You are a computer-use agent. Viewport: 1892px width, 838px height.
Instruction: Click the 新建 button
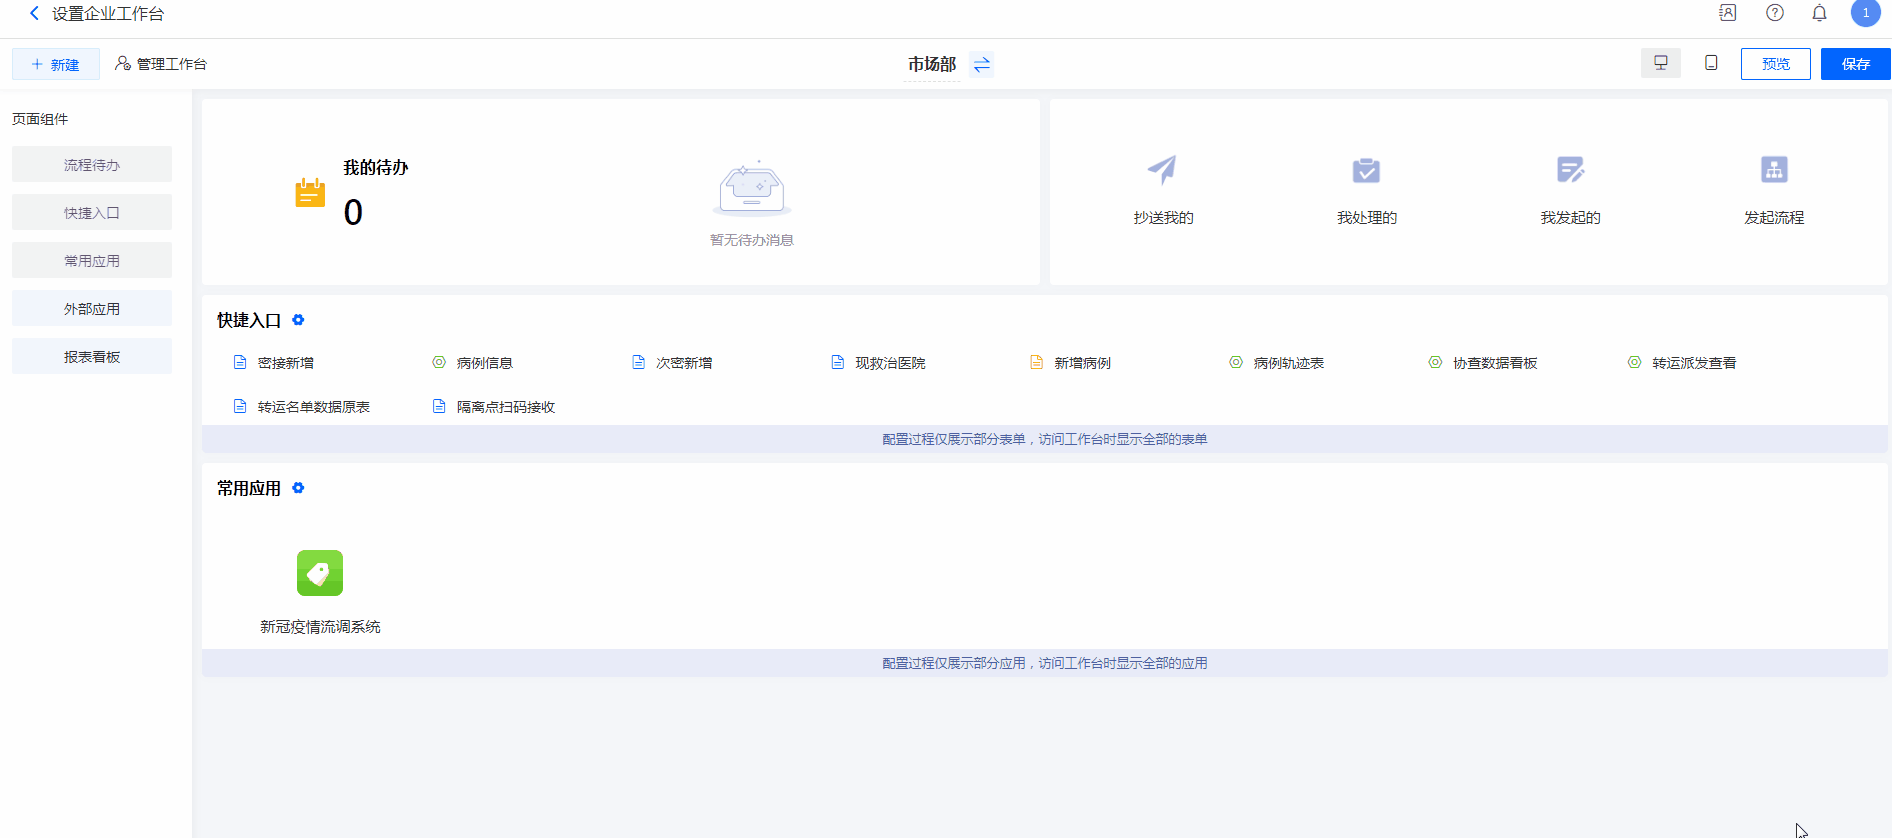pos(56,64)
